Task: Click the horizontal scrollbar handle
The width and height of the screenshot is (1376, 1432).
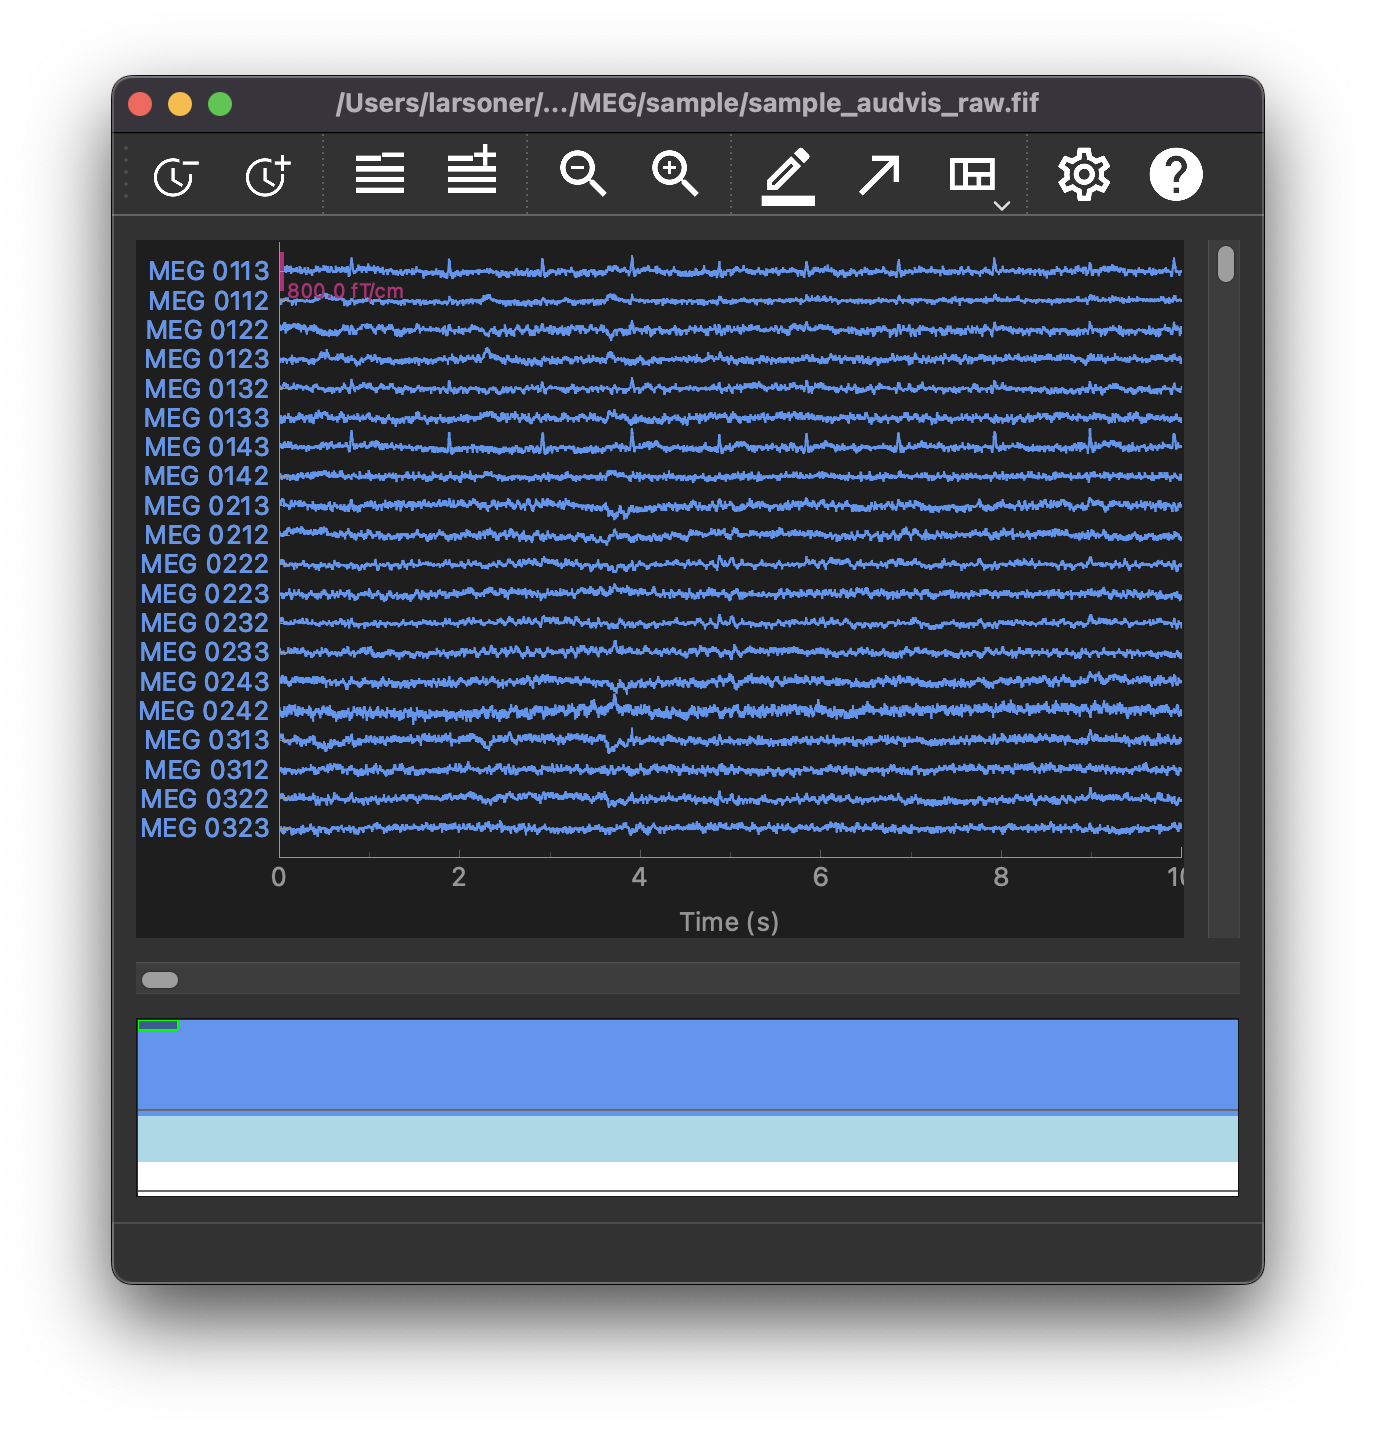Action: [158, 980]
